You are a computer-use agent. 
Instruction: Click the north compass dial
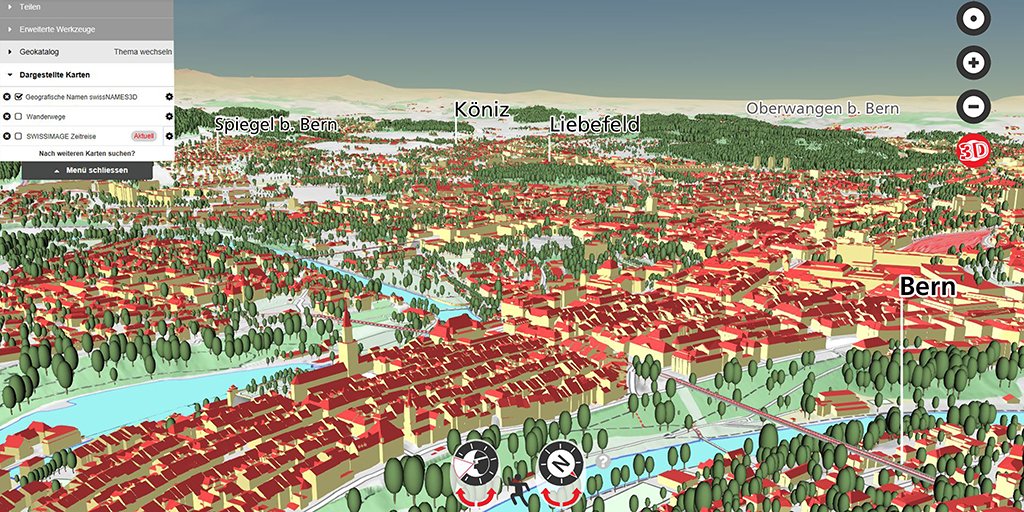click(561, 464)
